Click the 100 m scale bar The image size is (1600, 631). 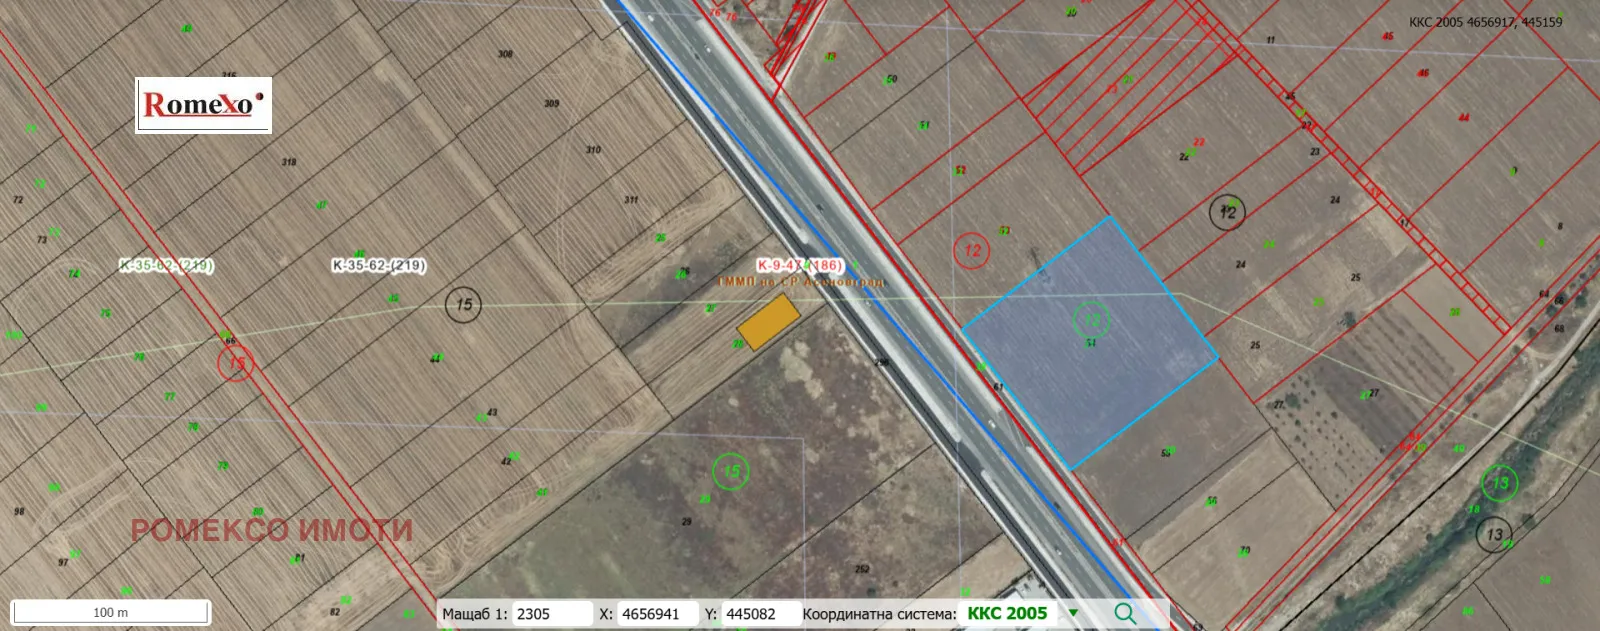110,612
